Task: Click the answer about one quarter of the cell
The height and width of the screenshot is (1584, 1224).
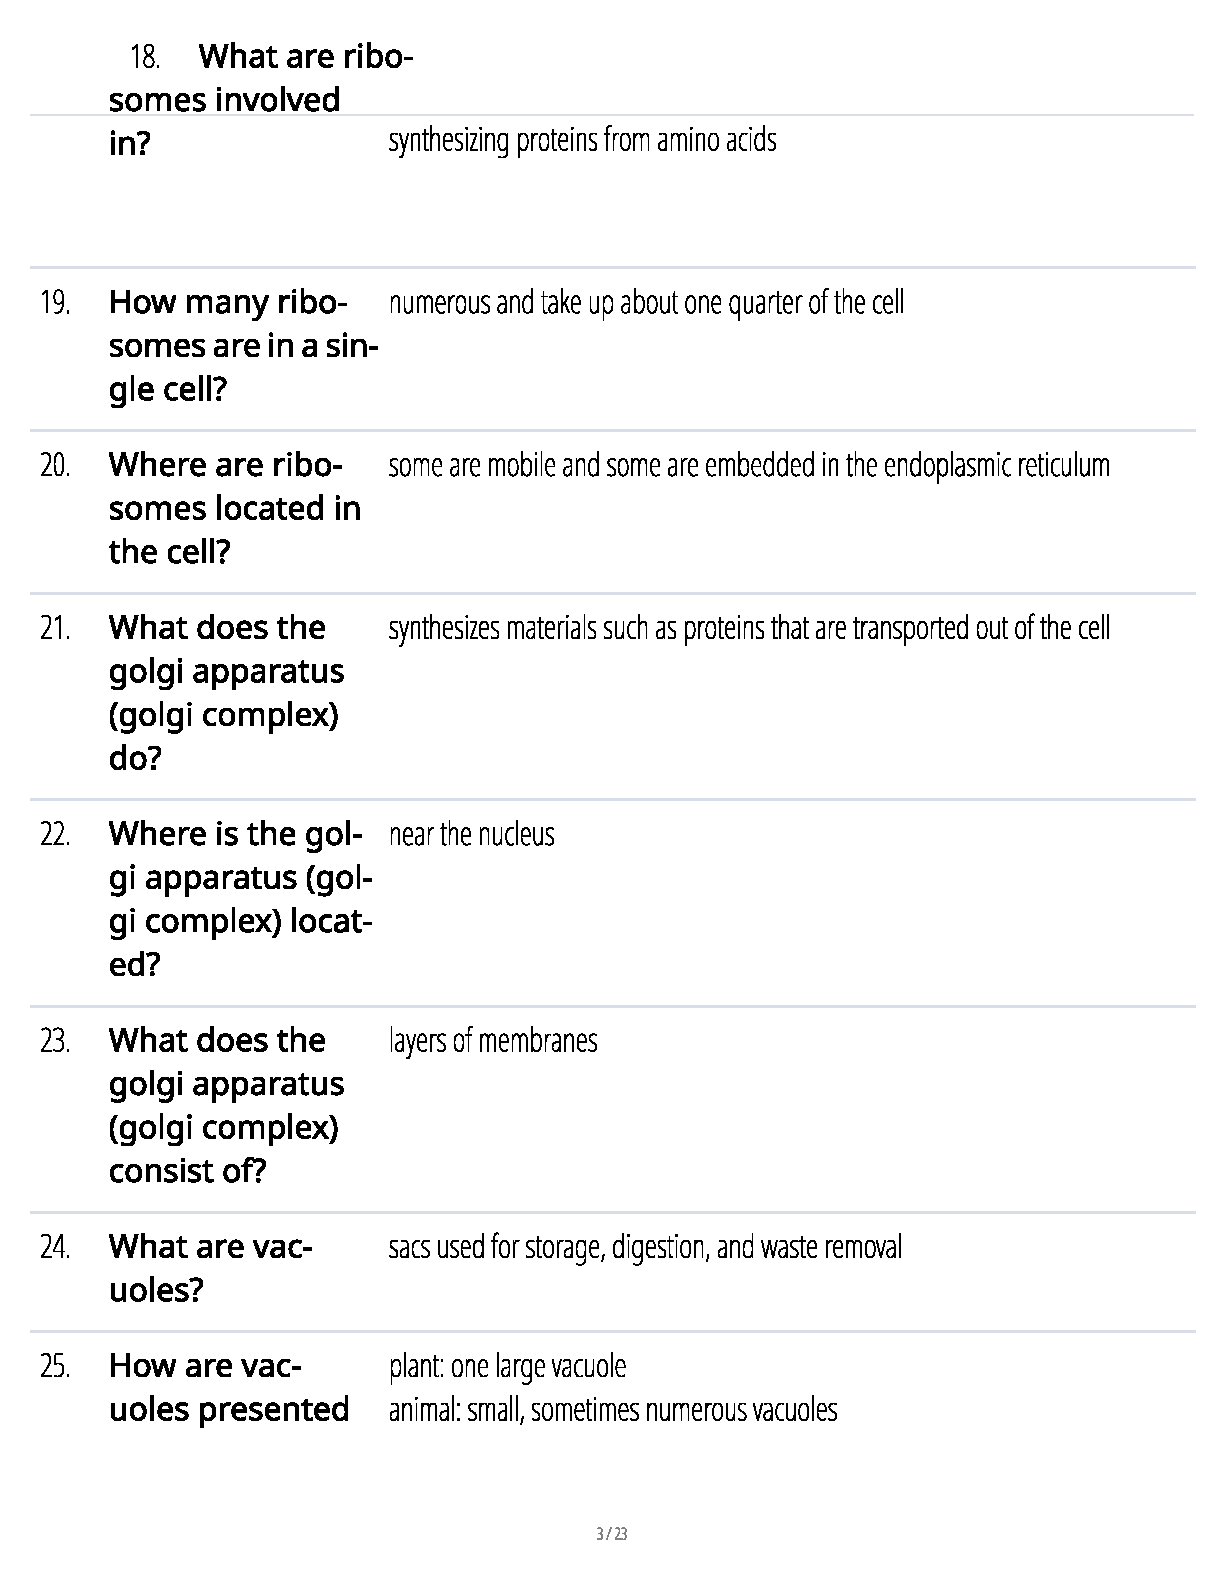Action: tap(646, 302)
